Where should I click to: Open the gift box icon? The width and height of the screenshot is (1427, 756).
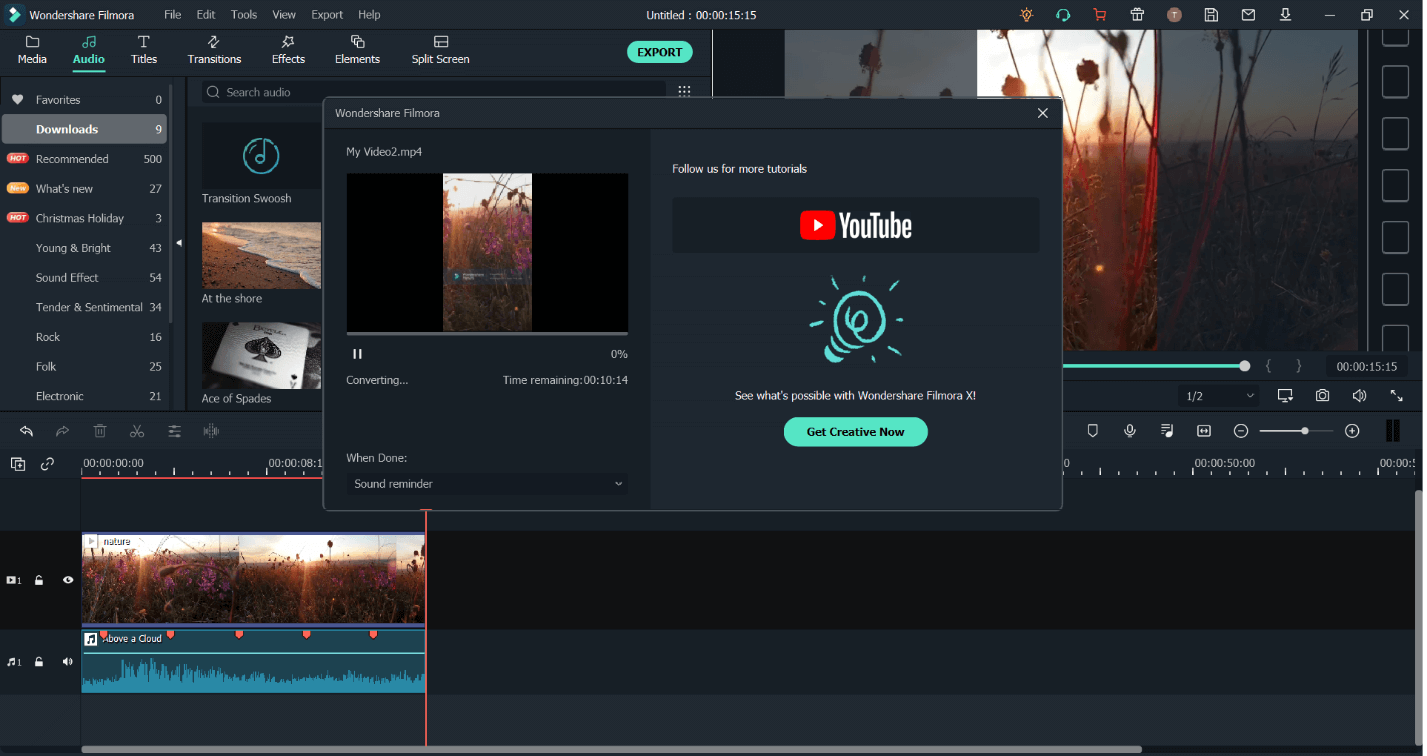tap(1137, 15)
